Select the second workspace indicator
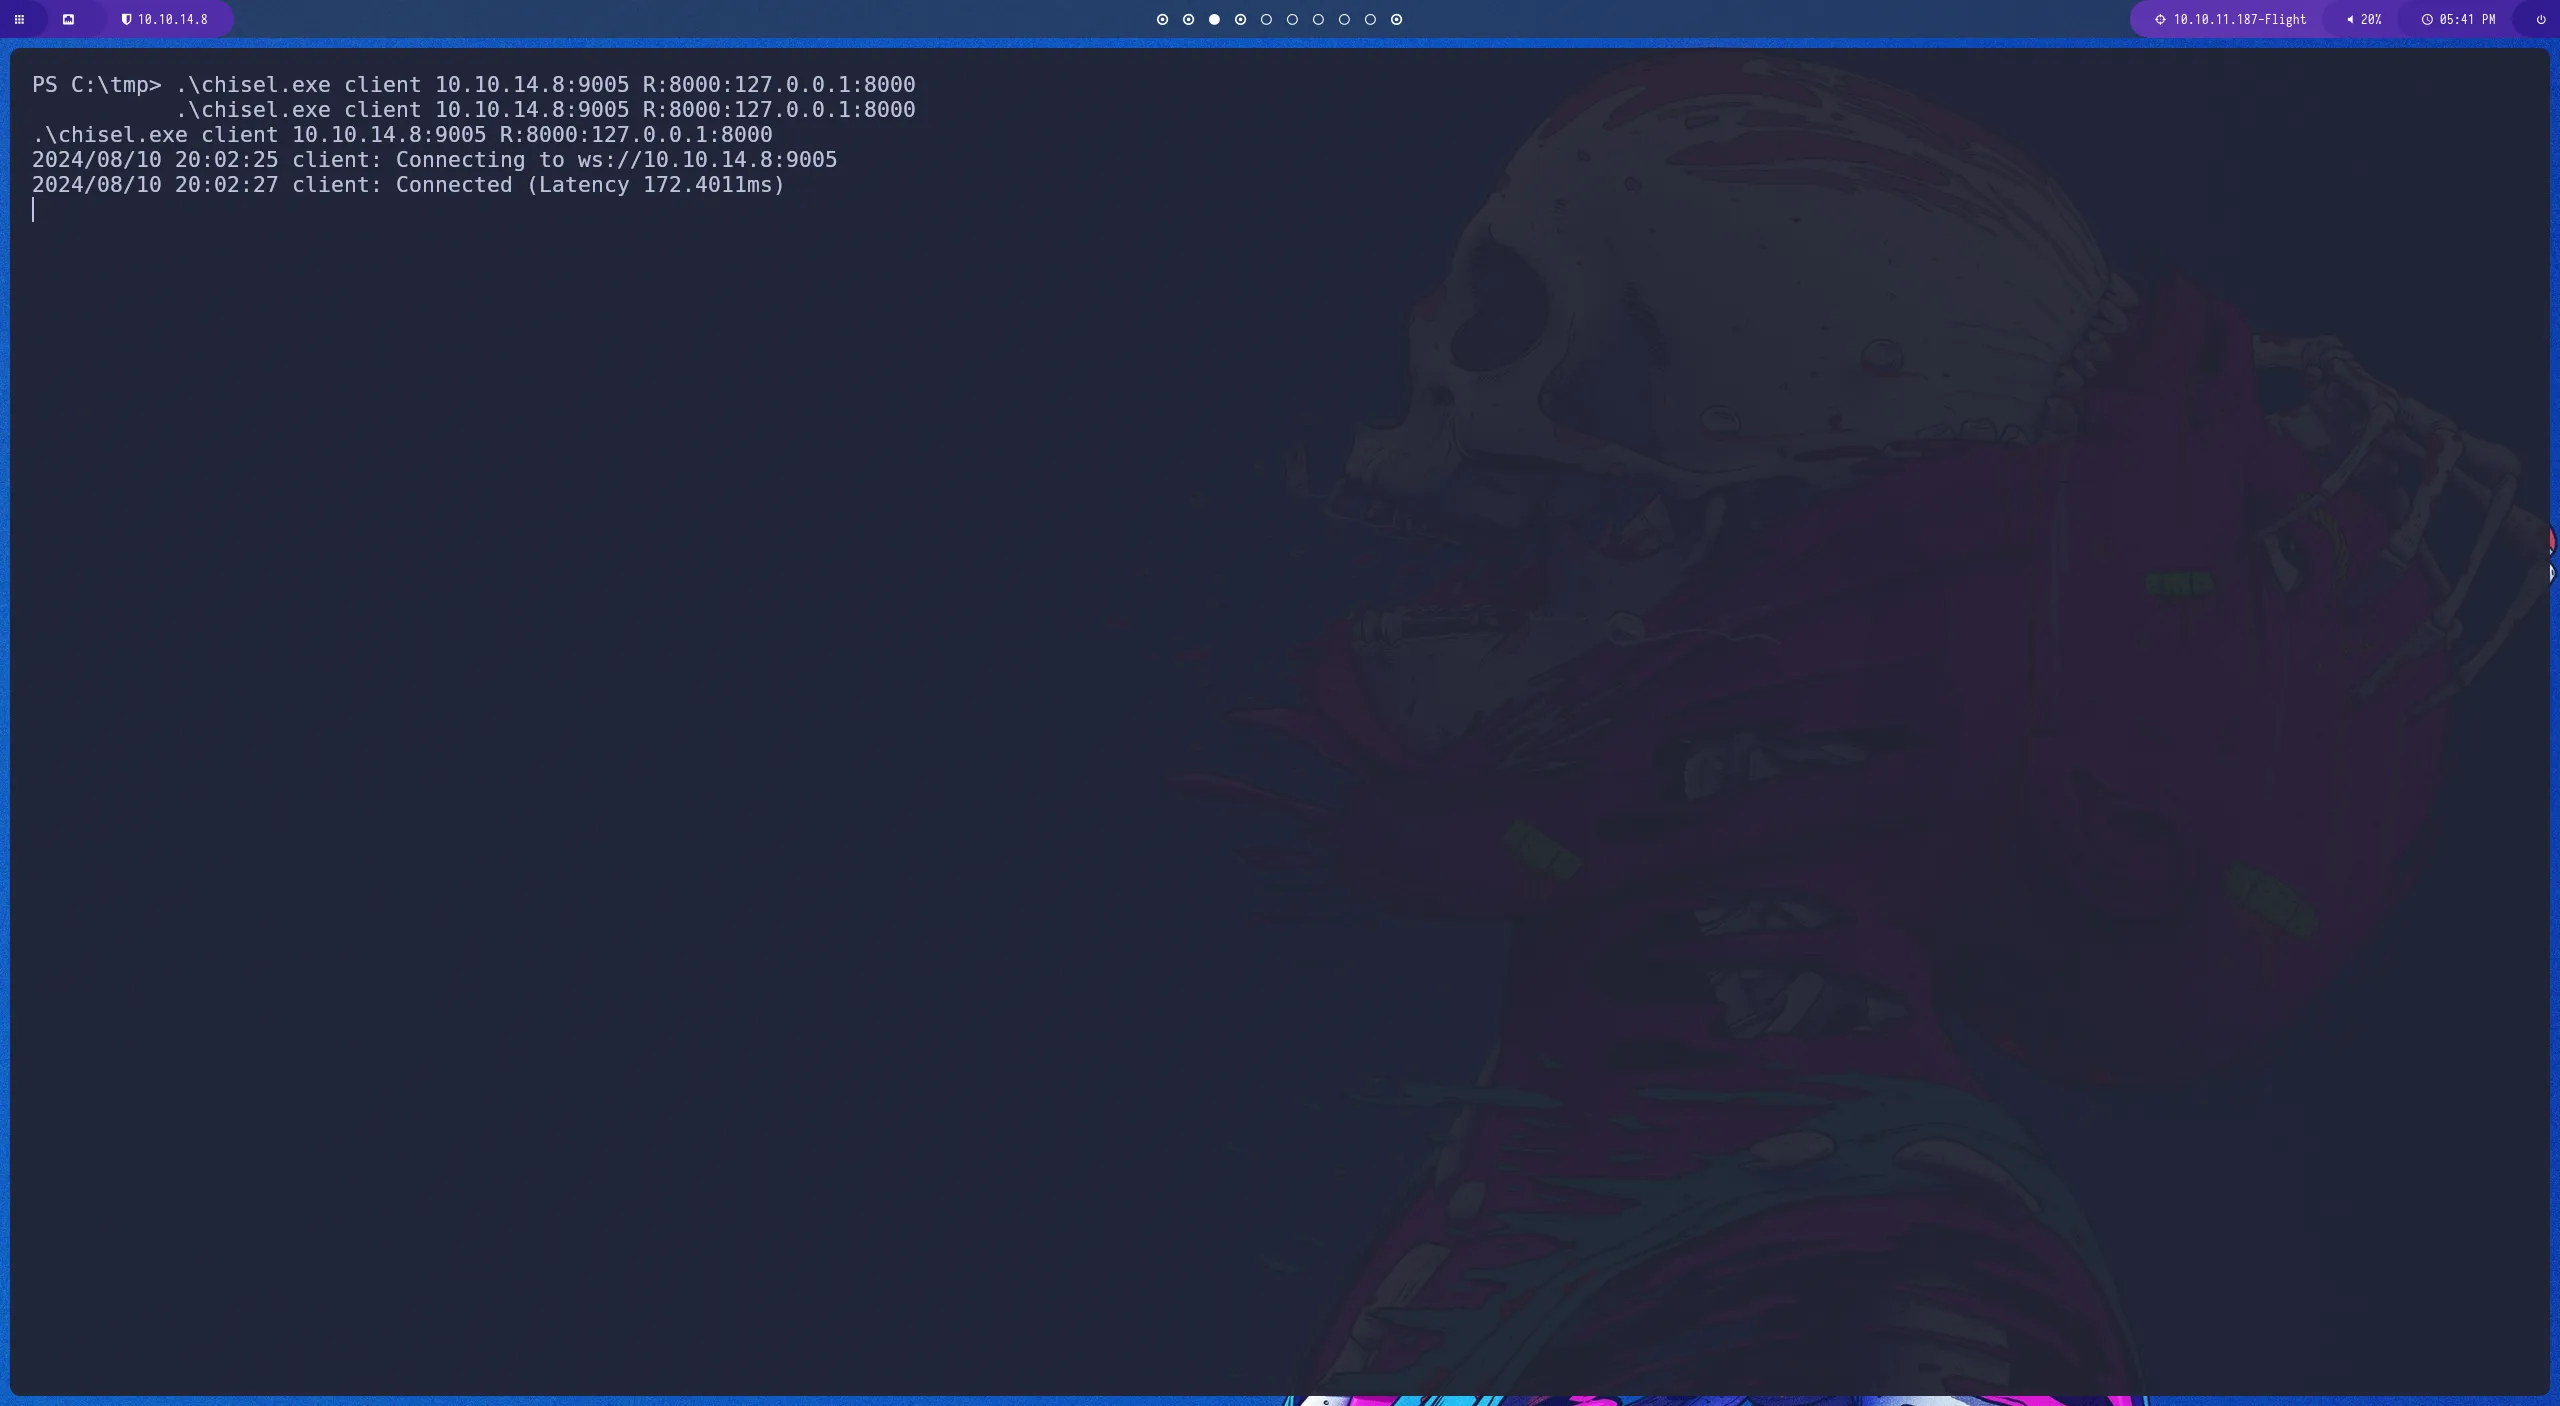2560x1406 pixels. click(1187, 19)
